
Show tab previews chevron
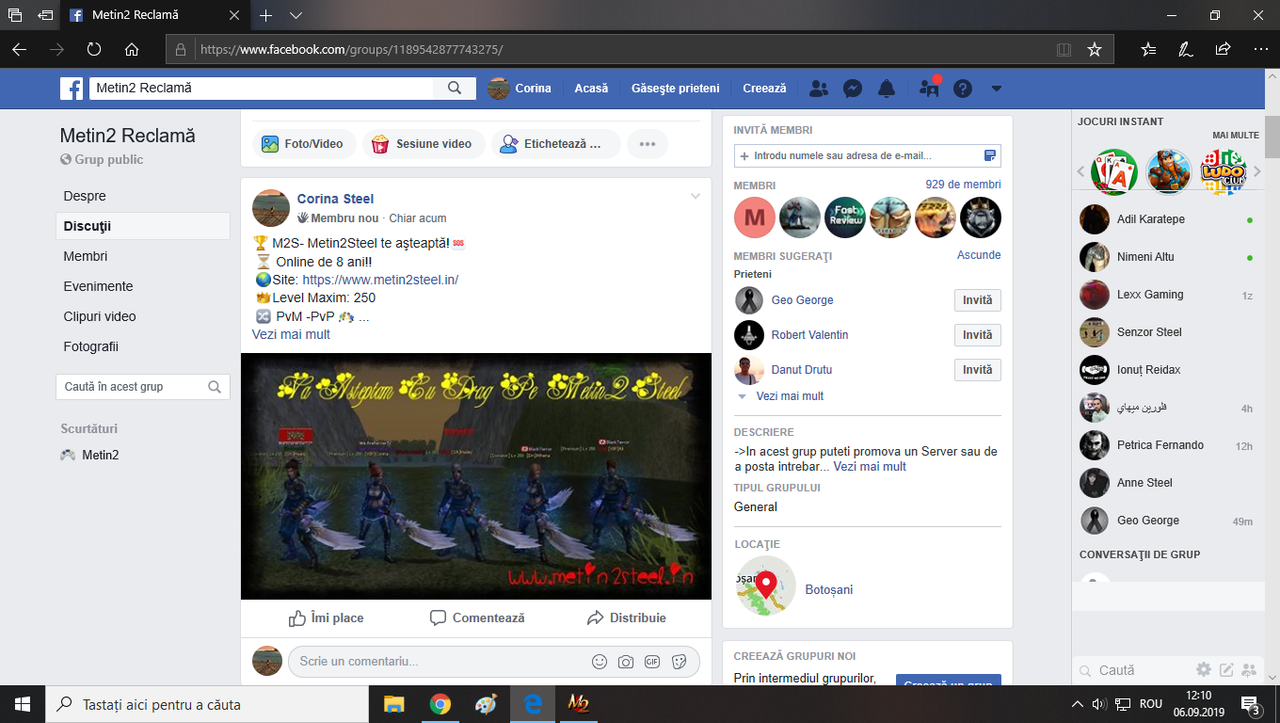(296, 15)
